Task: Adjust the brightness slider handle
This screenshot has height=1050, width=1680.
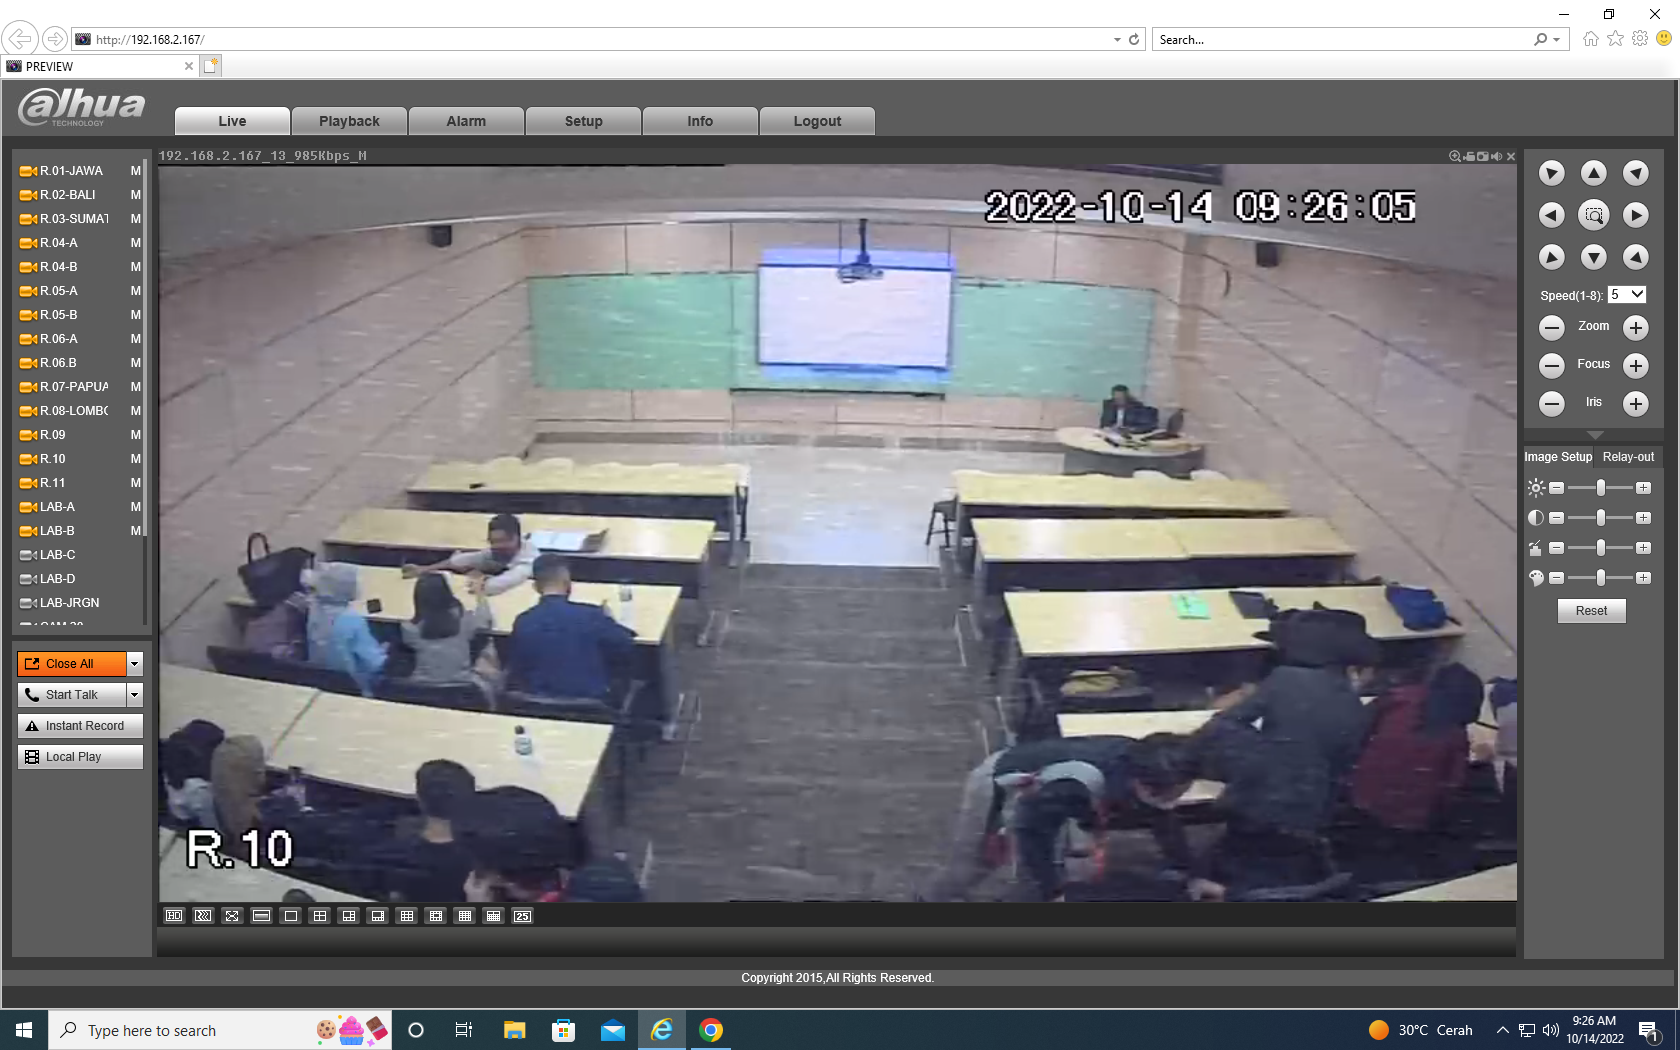Action: (x=1601, y=487)
